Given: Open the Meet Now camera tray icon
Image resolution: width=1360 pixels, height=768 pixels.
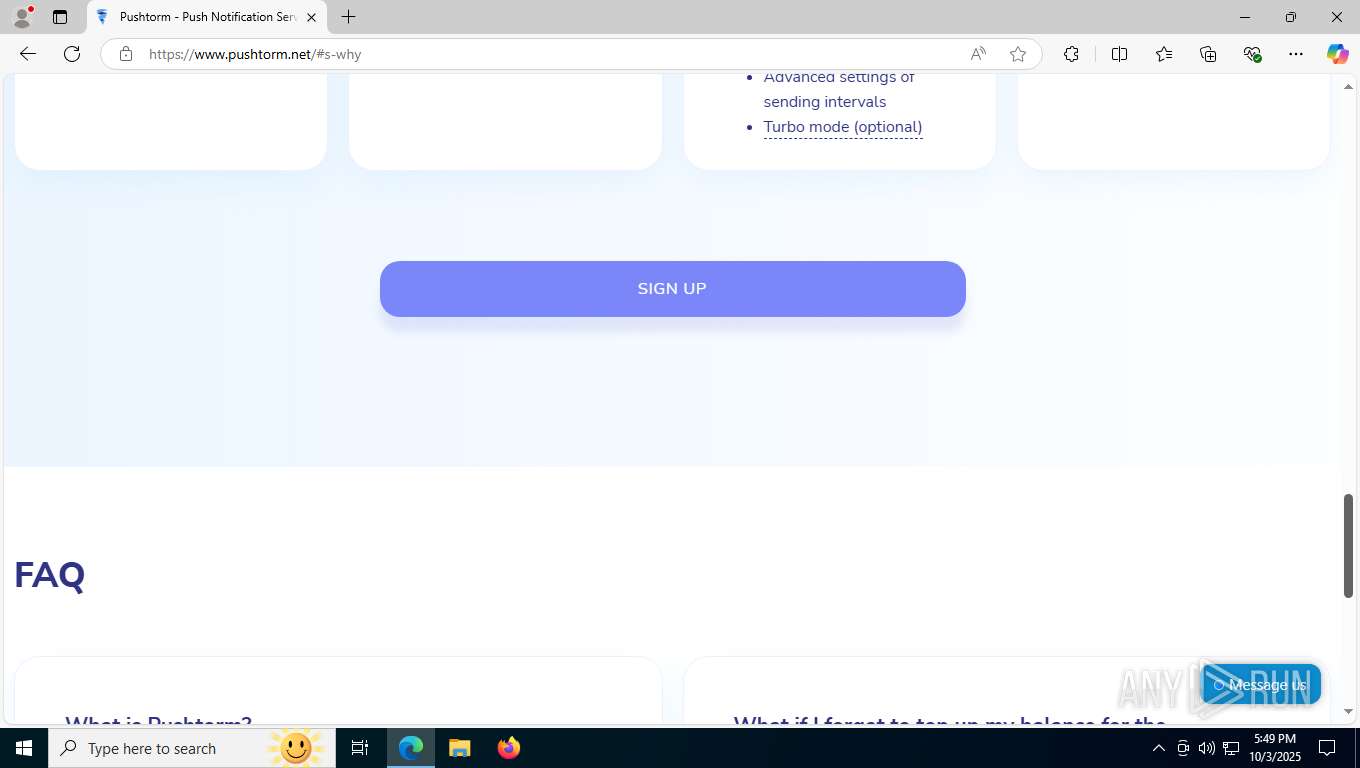Looking at the screenshot, I should click(1182, 748).
